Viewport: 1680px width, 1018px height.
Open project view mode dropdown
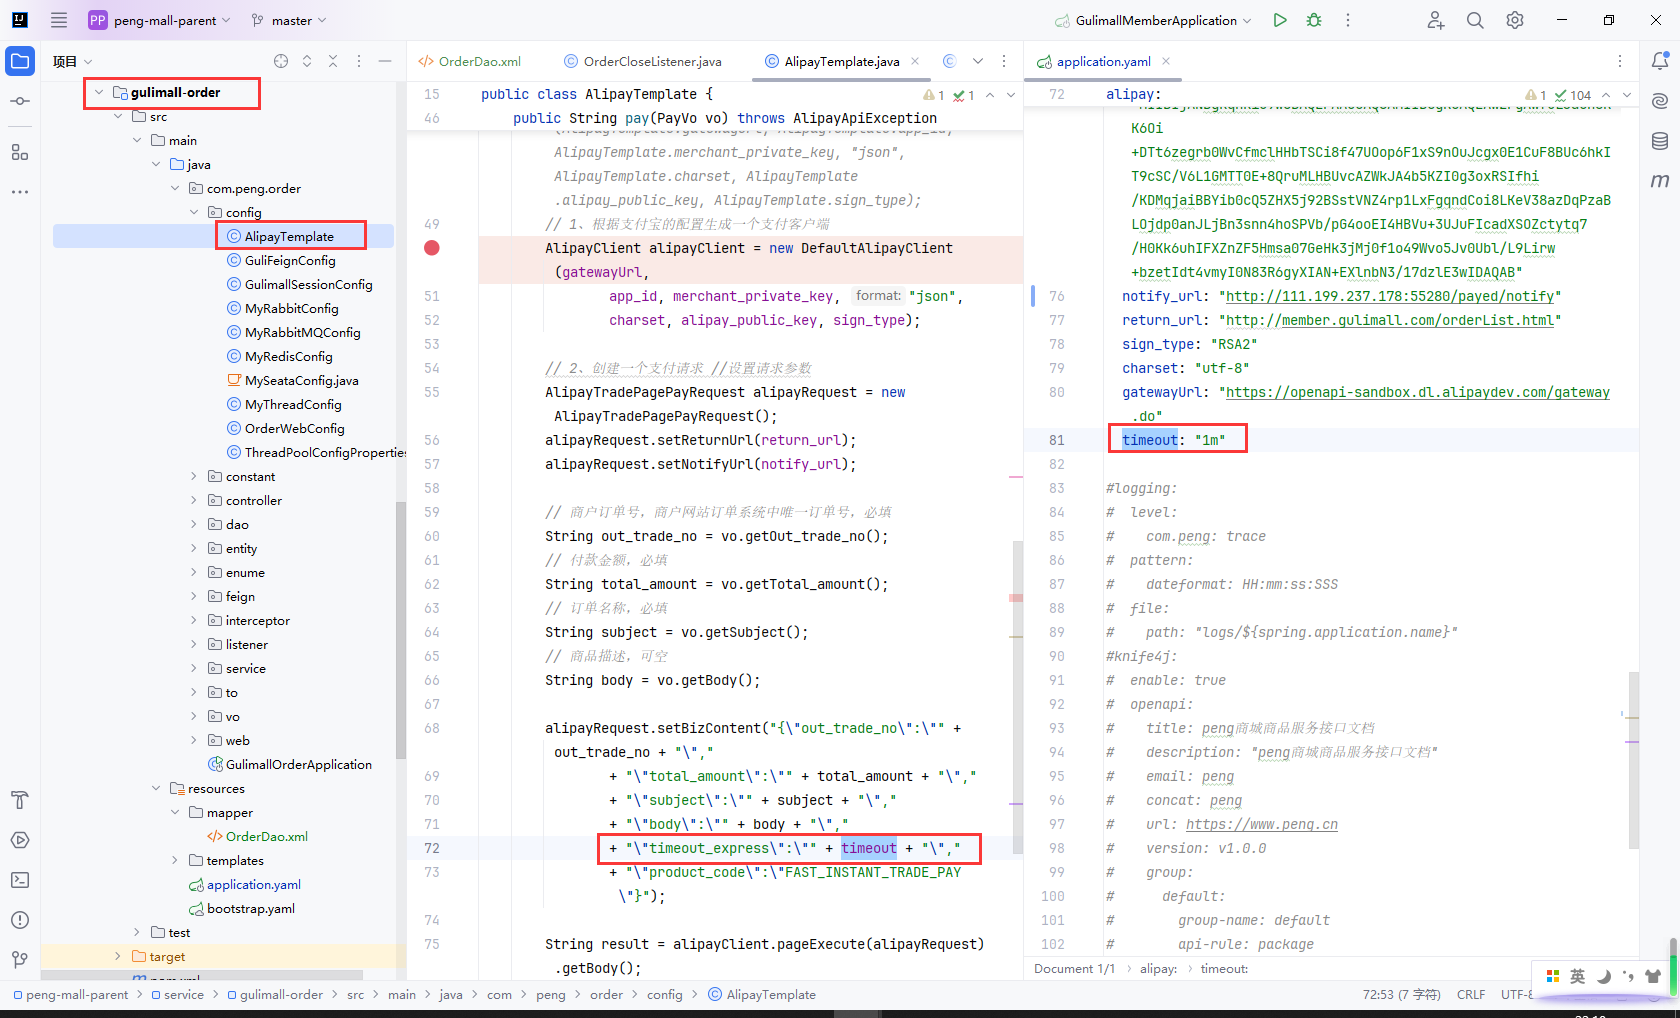73,61
